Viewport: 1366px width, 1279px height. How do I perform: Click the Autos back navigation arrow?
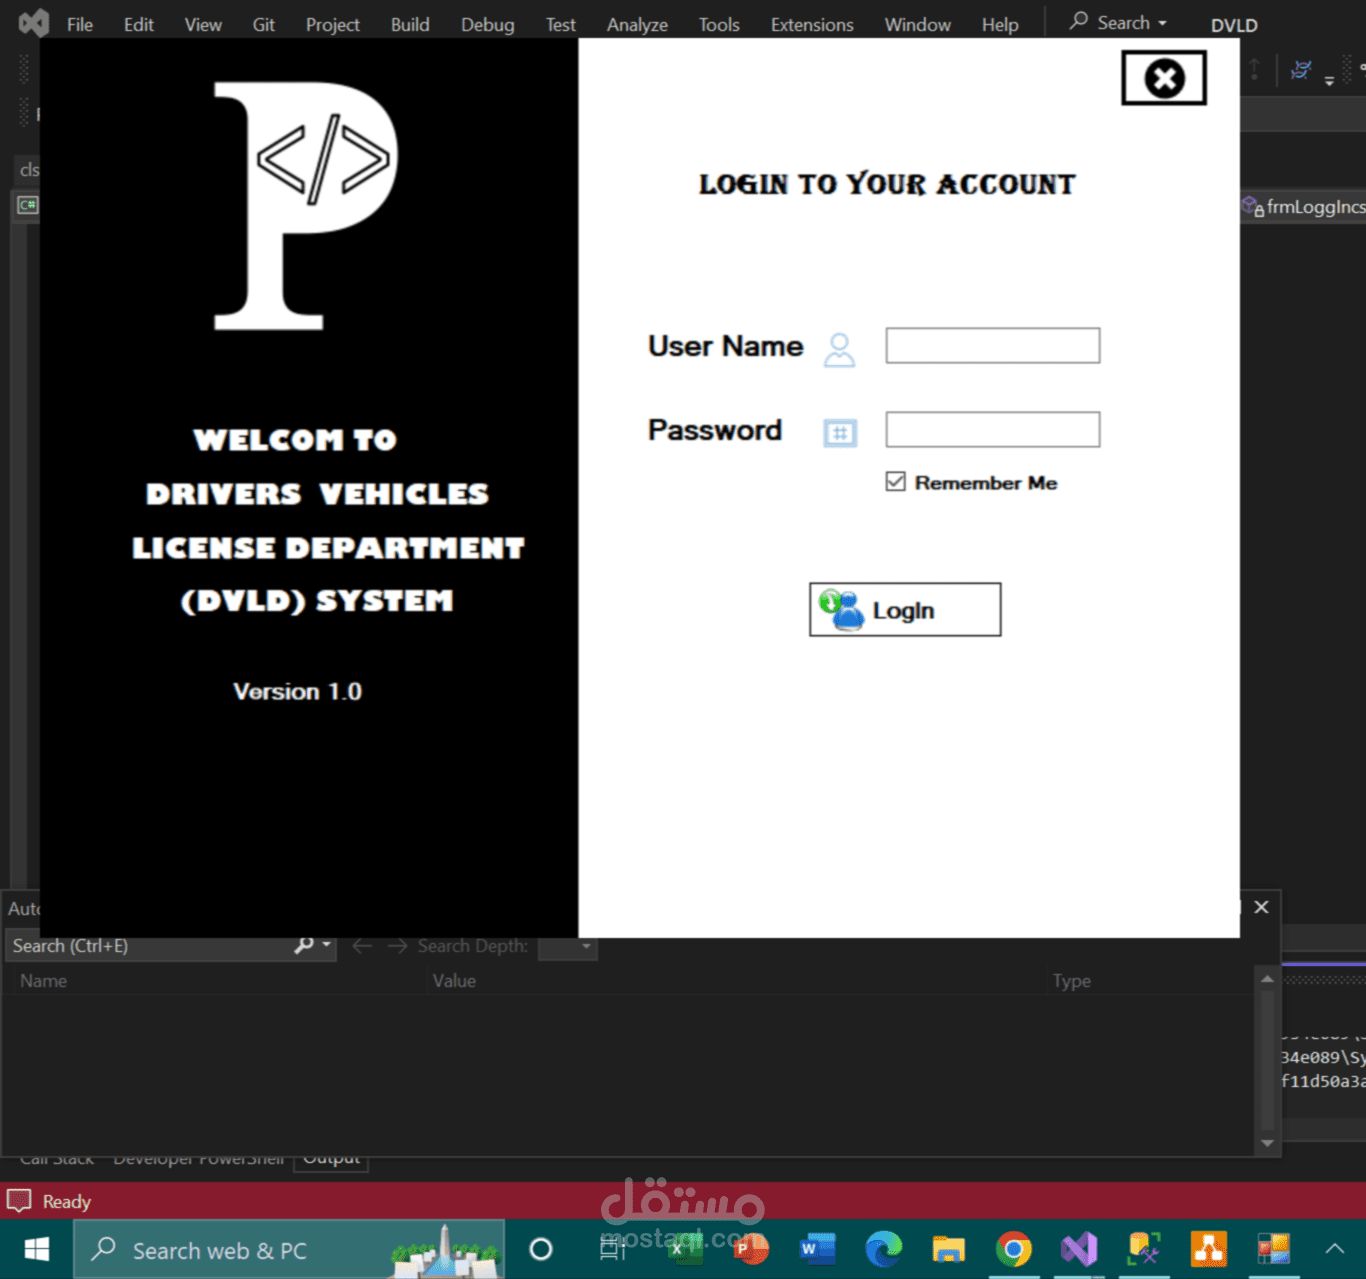click(362, 946)
